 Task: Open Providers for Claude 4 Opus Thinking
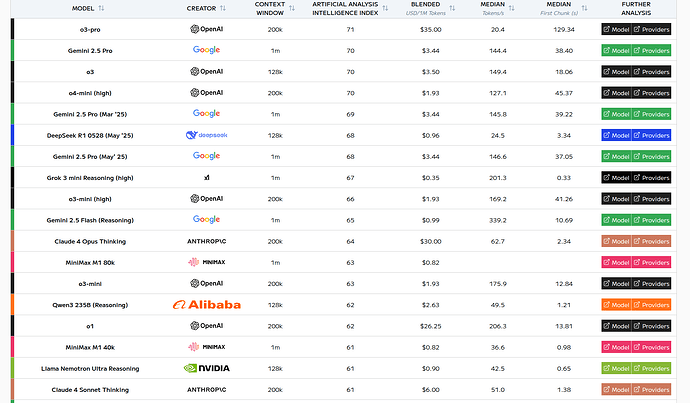click(652, 241)
